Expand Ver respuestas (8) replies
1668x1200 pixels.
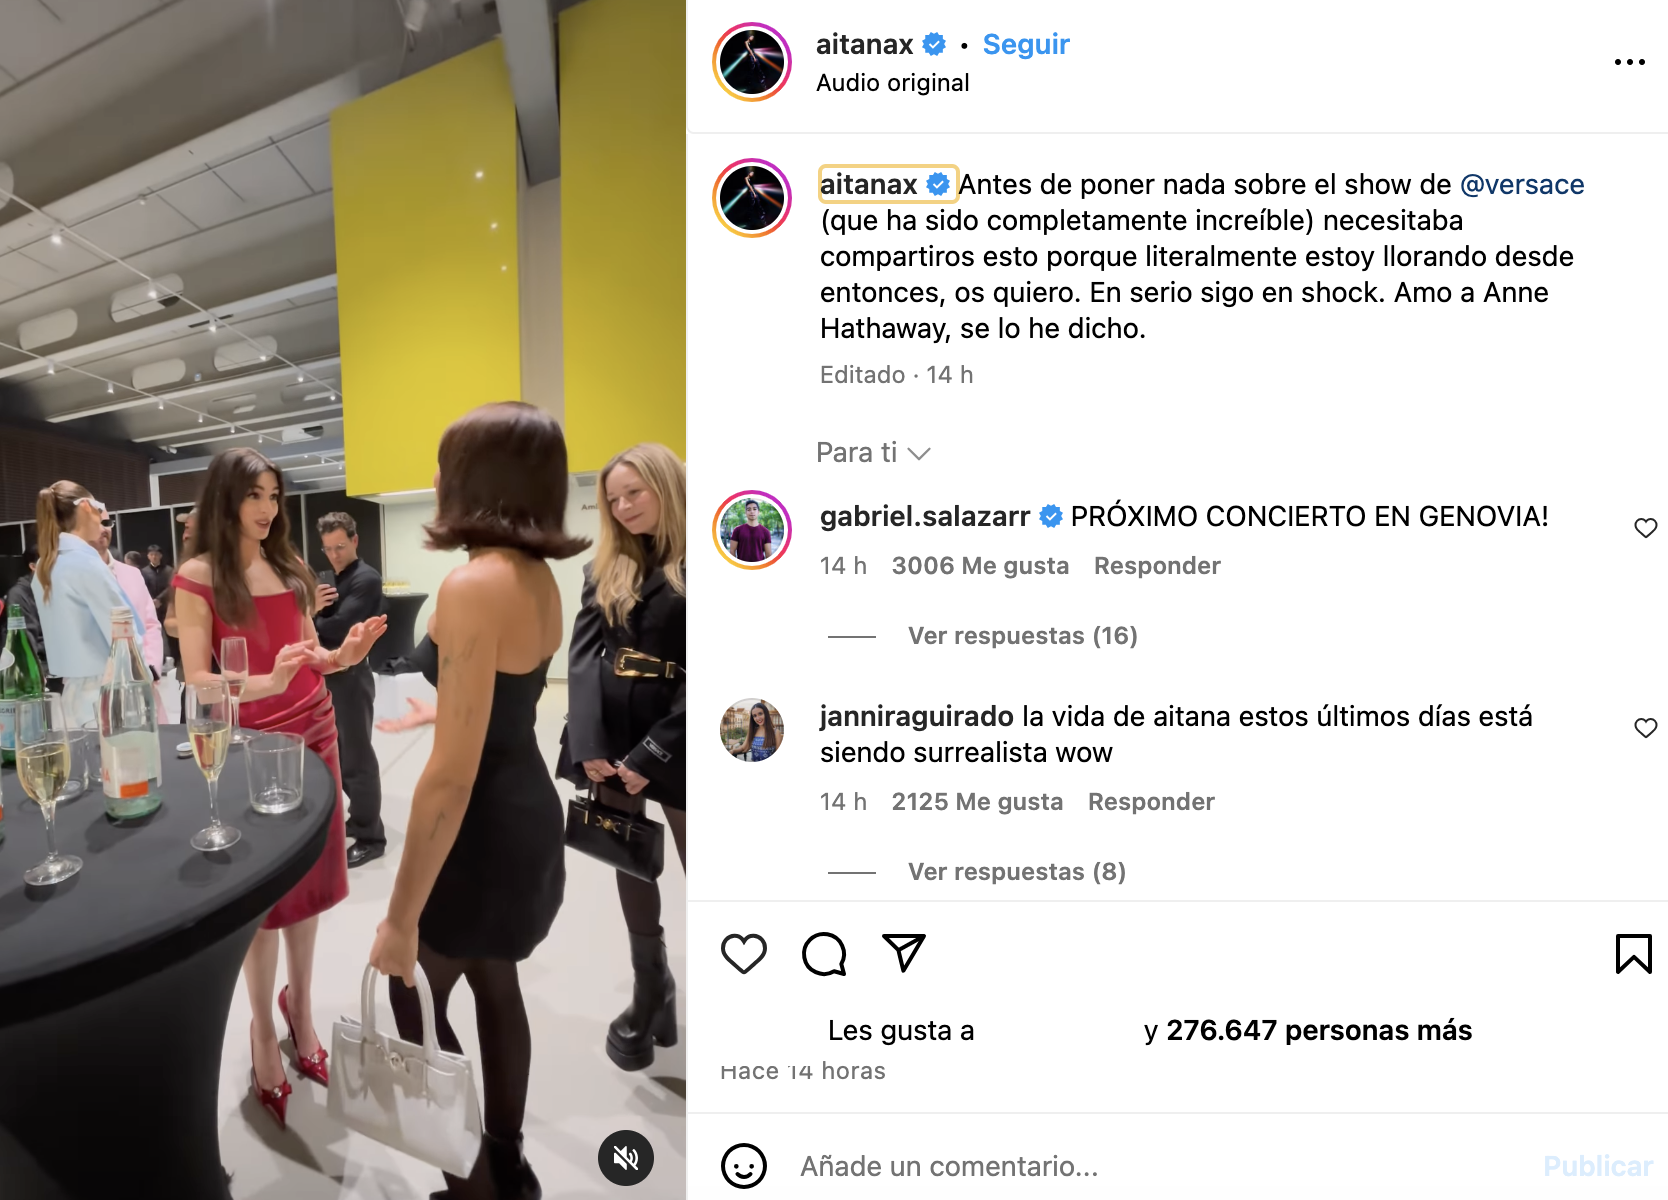coord(1017,872)
